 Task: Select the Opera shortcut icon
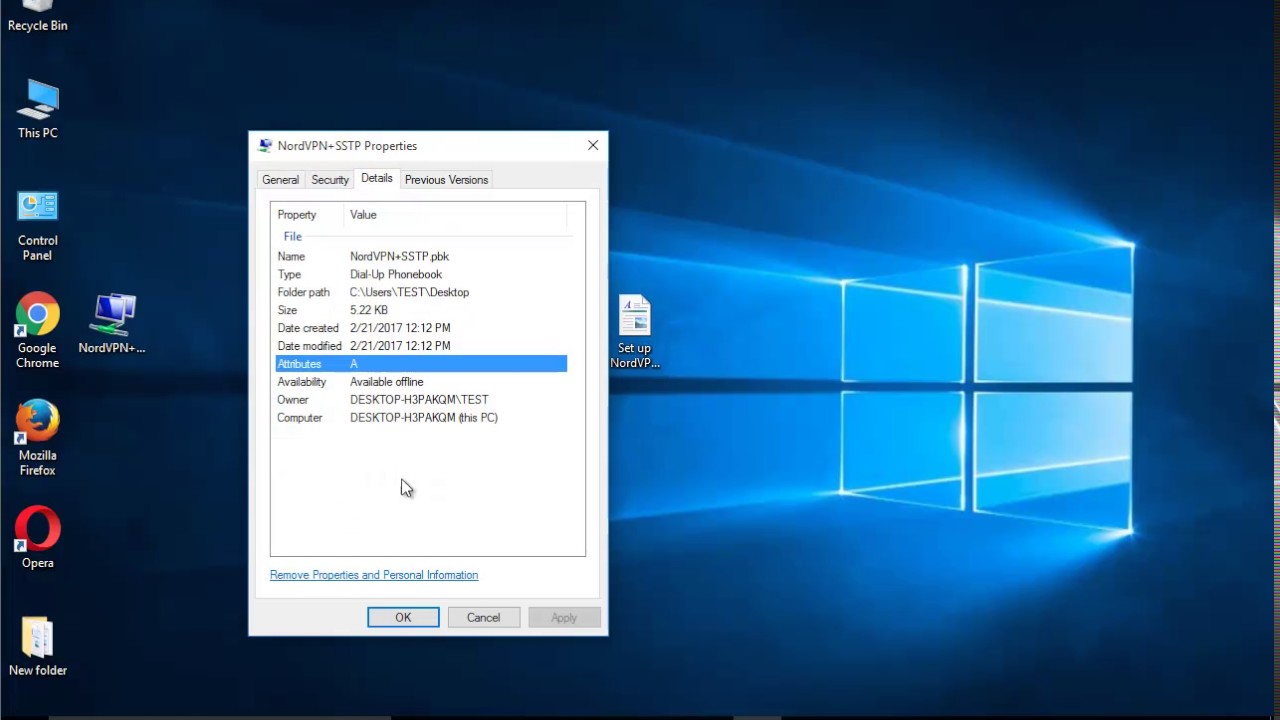point(38,538)
